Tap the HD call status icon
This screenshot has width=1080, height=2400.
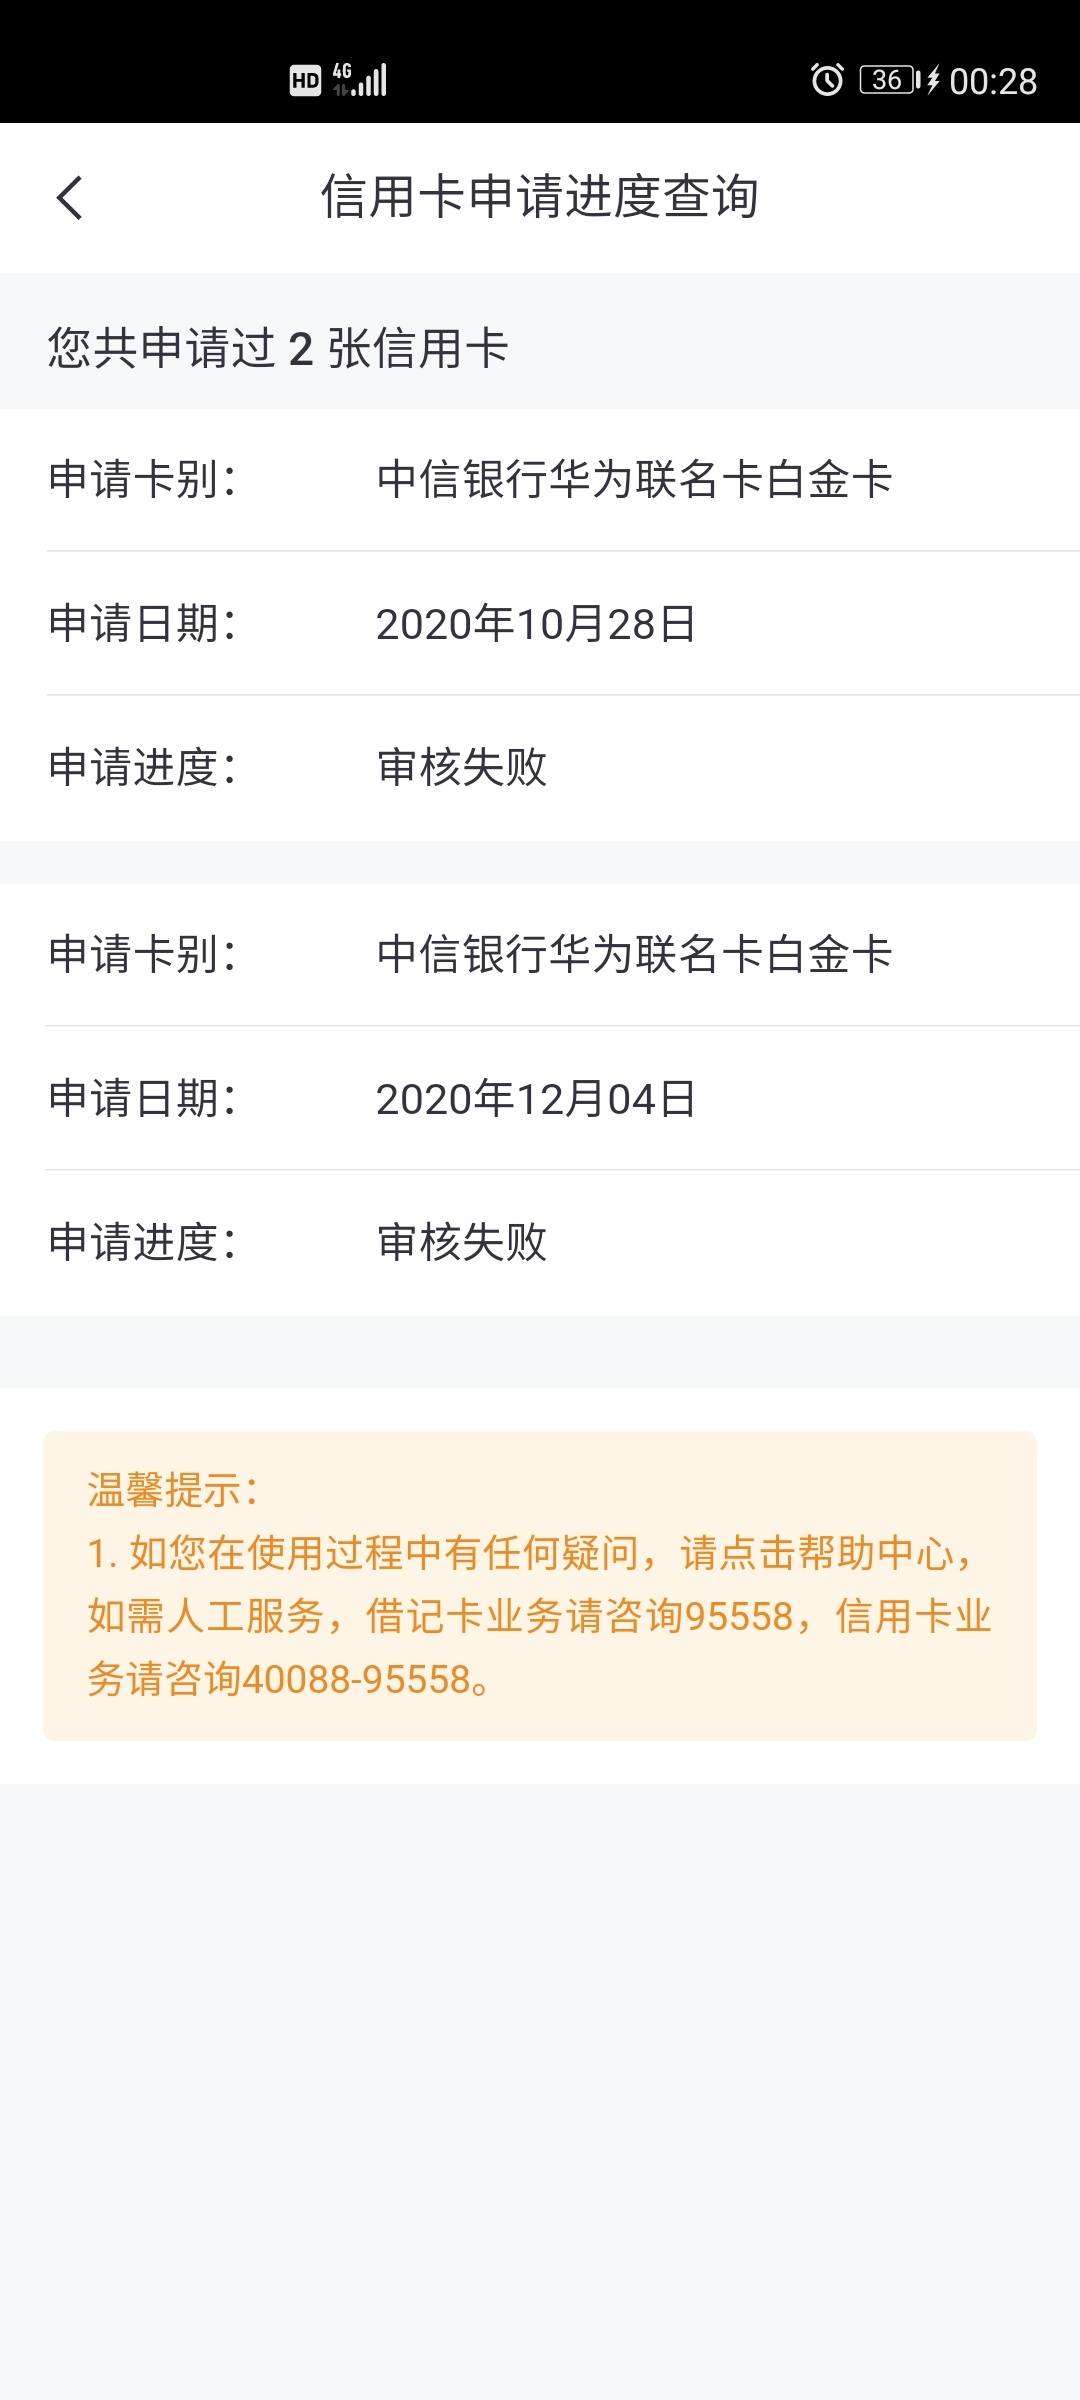click(x=305, y=80)
